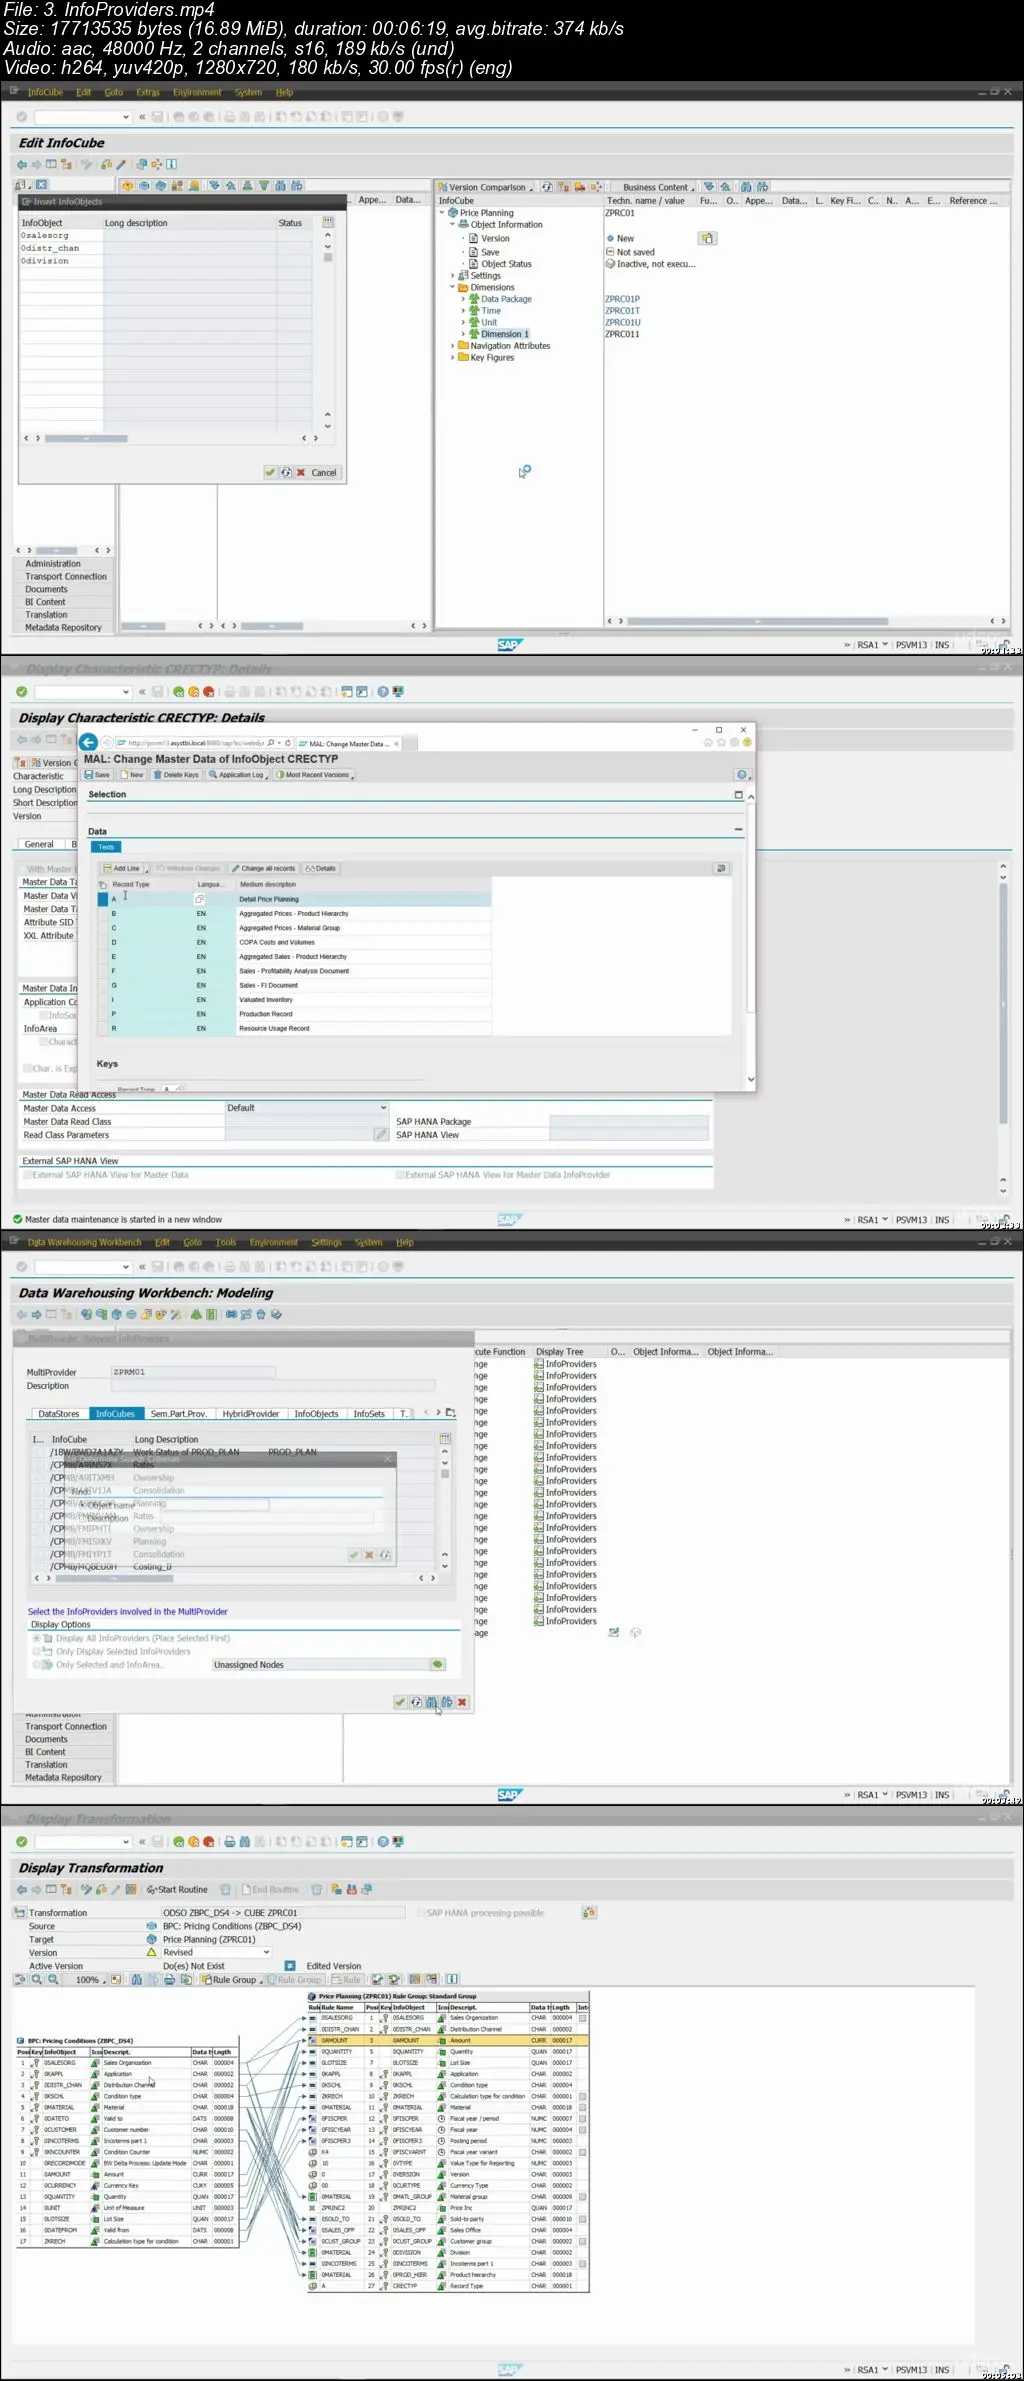1024x2381 pixels.
Task: Click information icon in transformation rule toolbar
Action: click(x=452, y=1979)
